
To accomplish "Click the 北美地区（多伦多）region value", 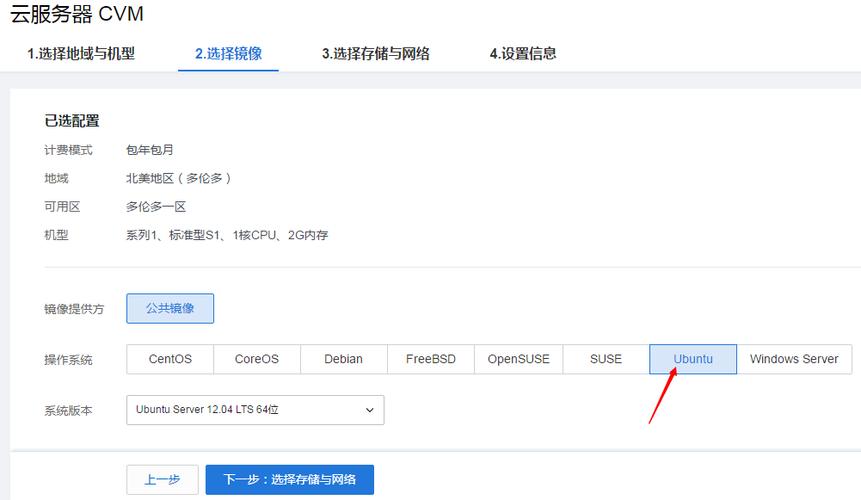I will coord(178,178).
